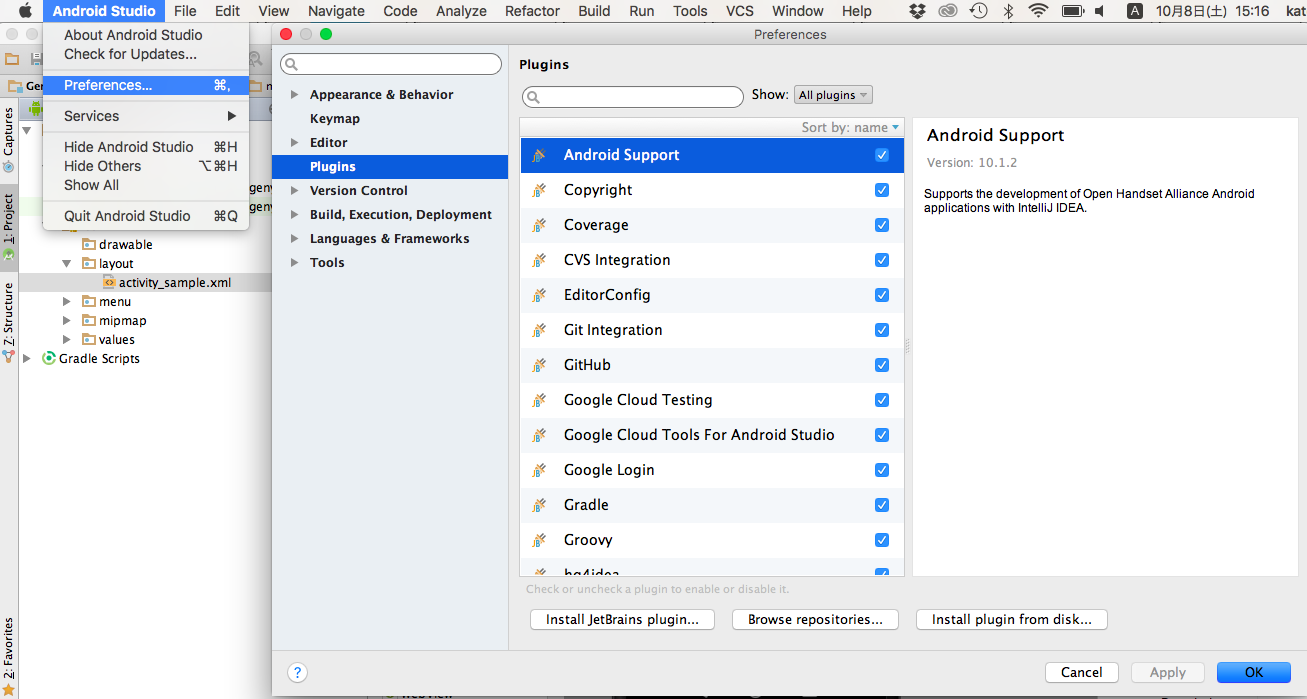This screenshot has width=1307, height=699.
Task: Click the Coverage plugin icon
Action: coord(539,225)
